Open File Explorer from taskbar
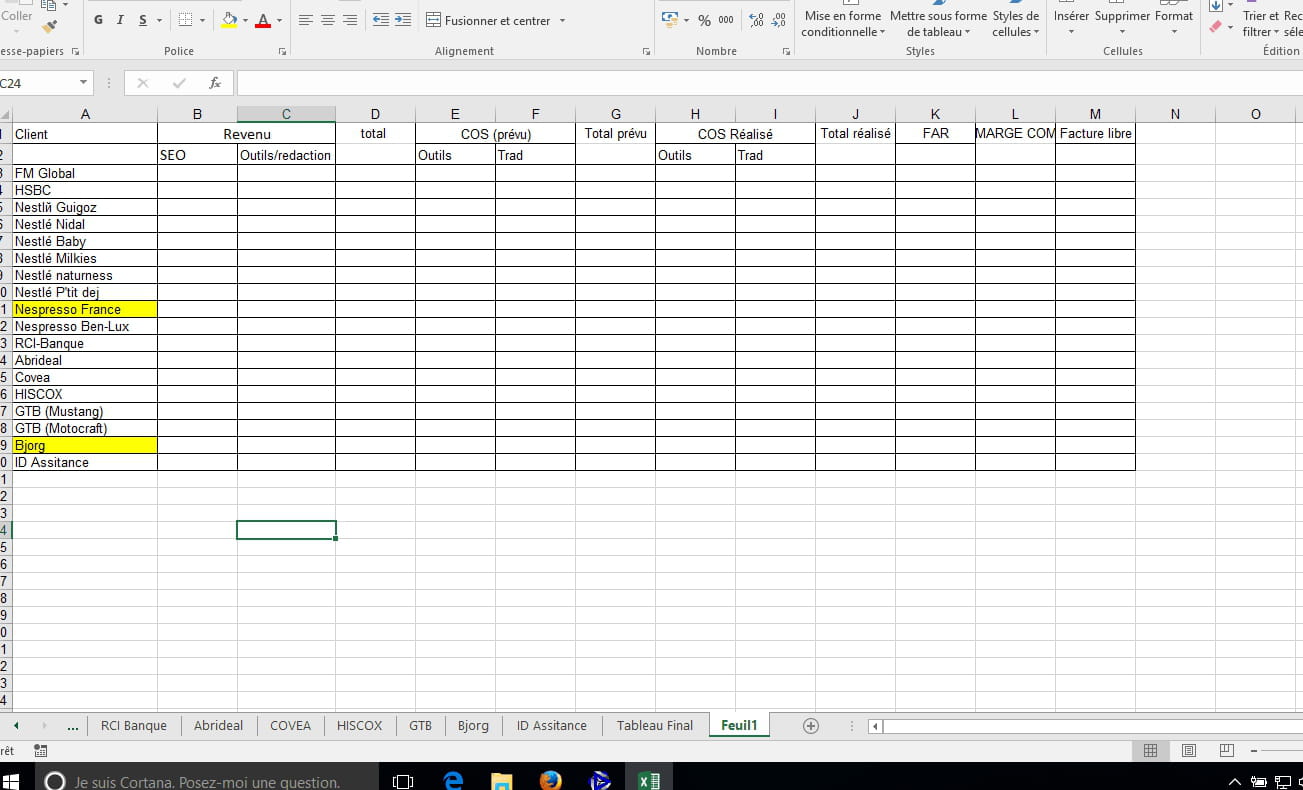The image size is (1303, 790). (x=502, y=781)
